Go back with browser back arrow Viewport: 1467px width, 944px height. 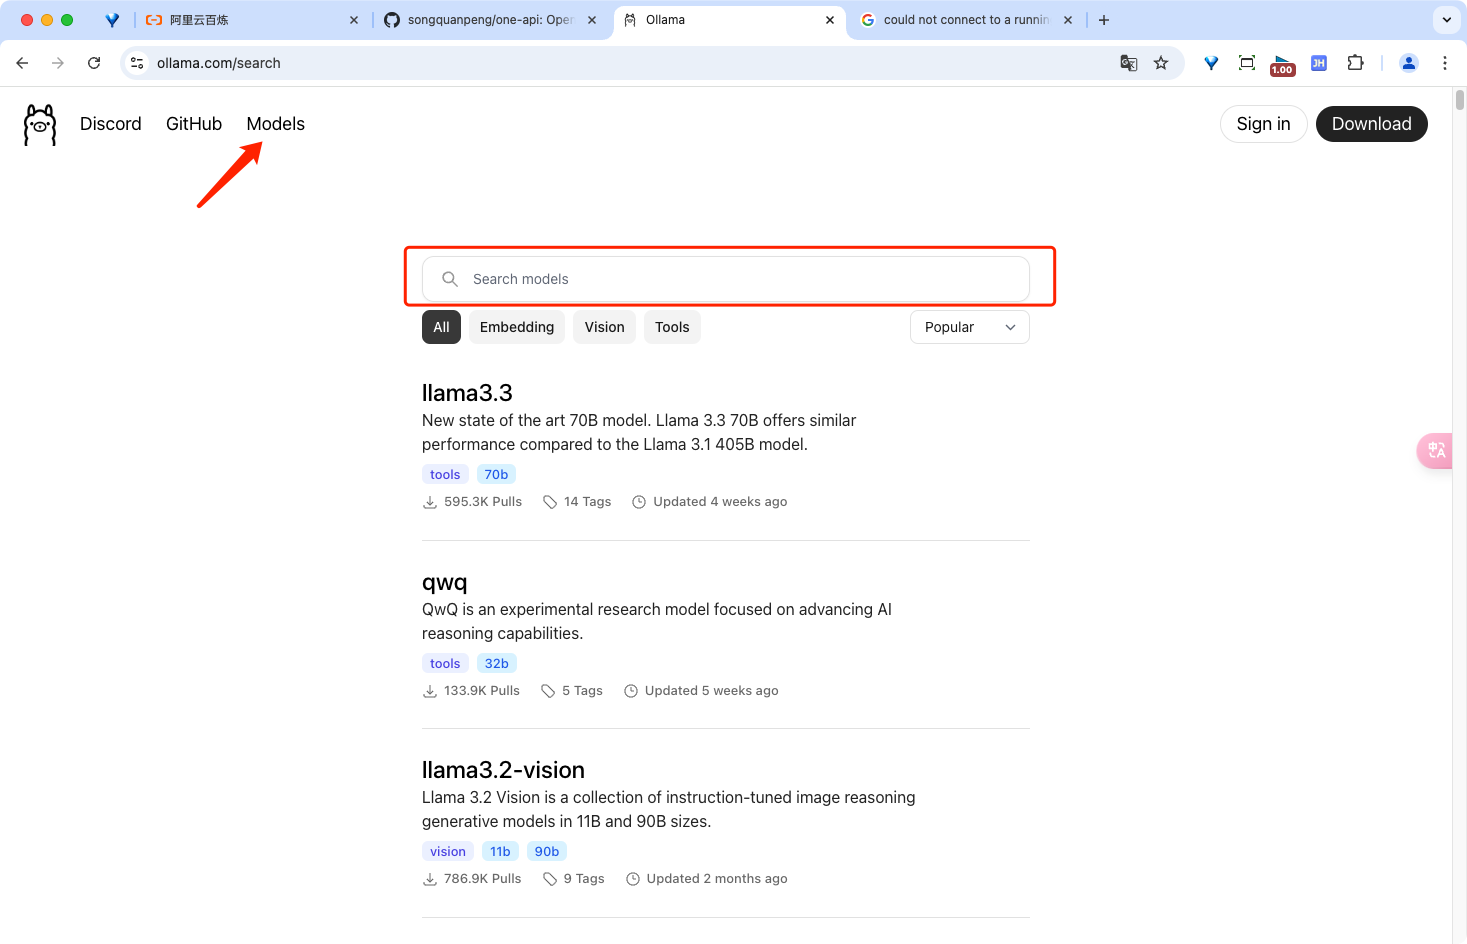click(22, 63)
